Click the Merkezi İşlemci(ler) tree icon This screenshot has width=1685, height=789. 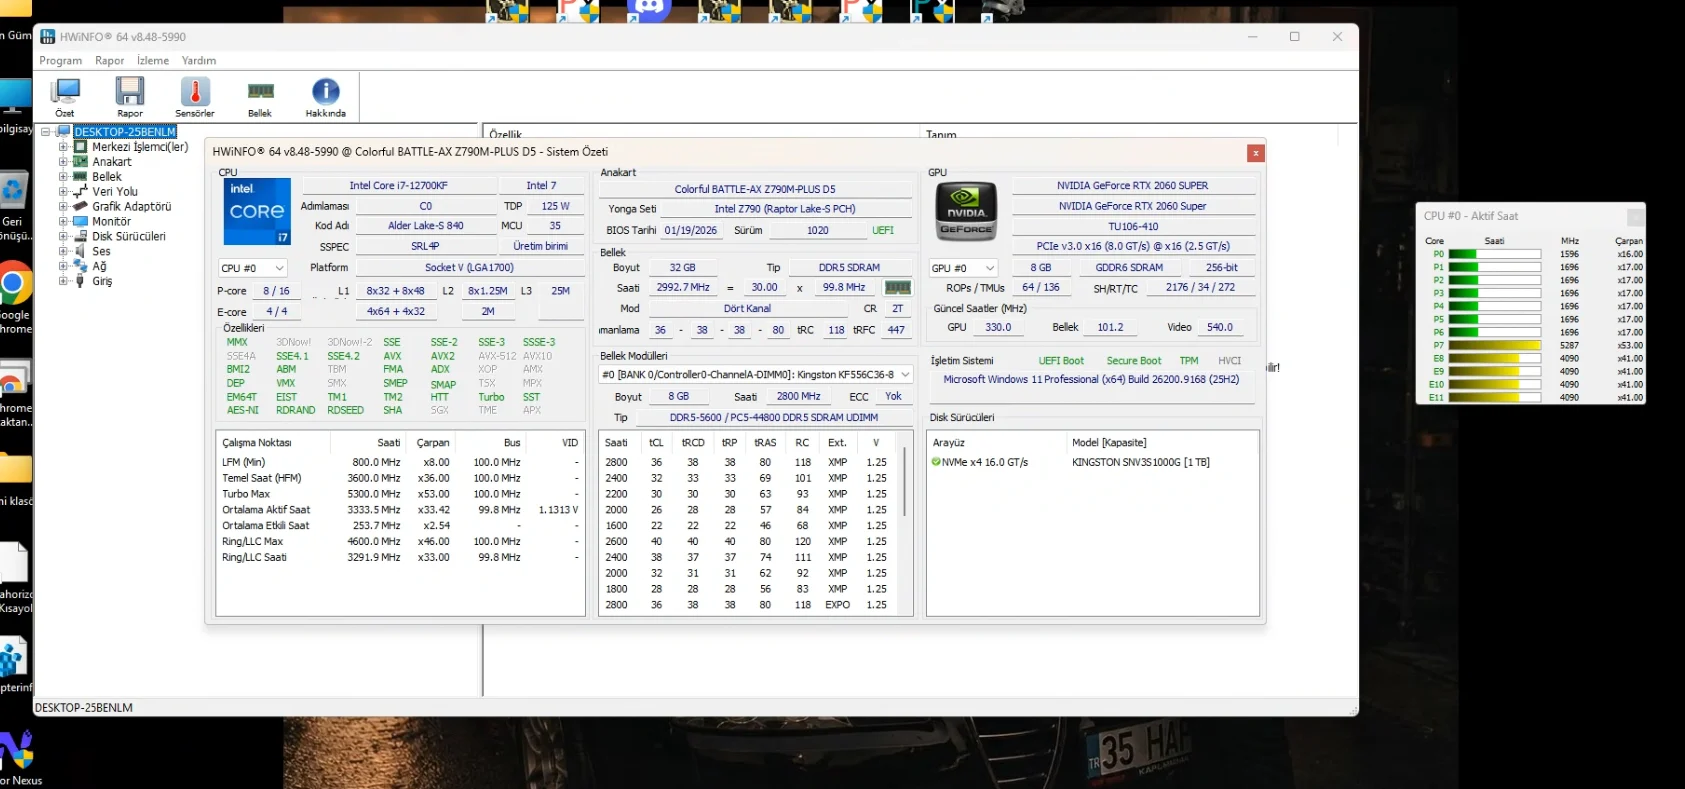80,147
